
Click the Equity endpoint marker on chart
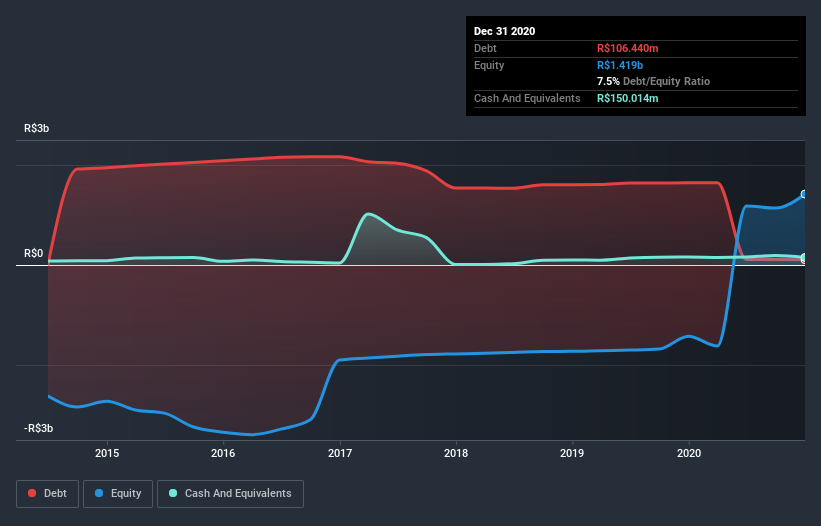click(x=804, y=194)
